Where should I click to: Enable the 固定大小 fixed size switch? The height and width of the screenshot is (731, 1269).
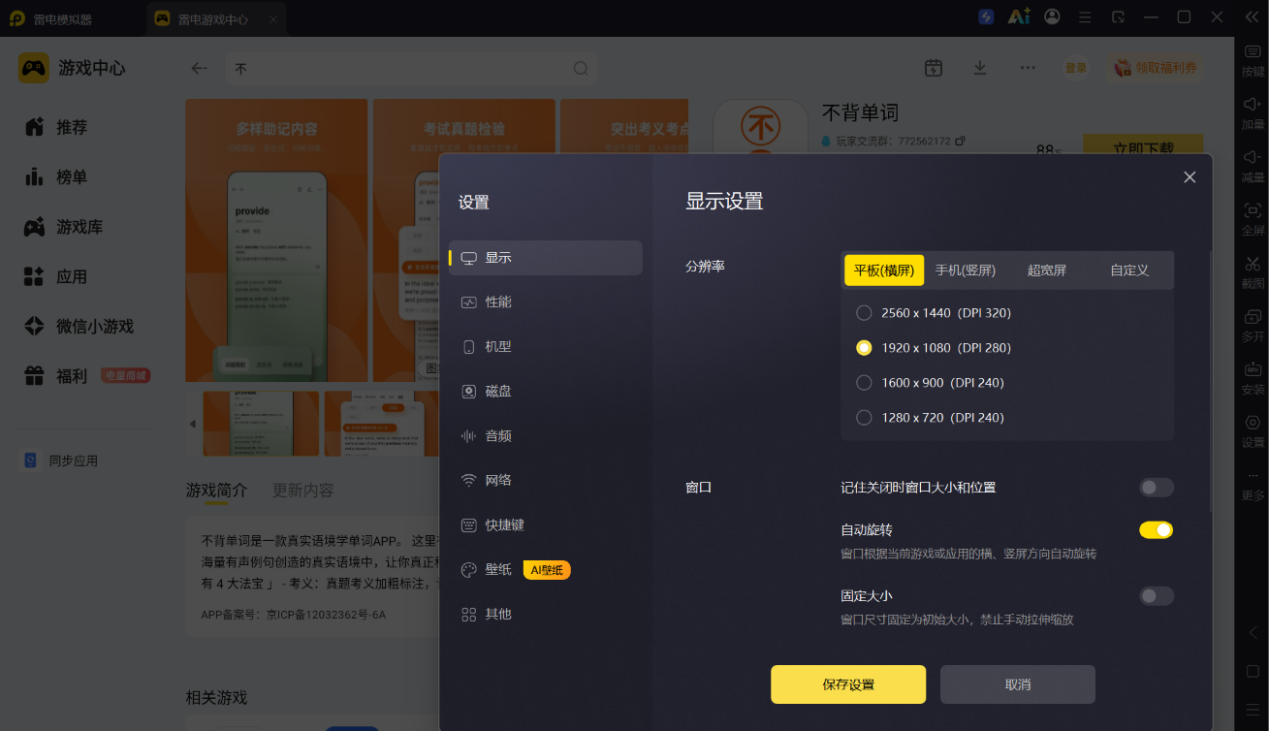(1156, 596)
